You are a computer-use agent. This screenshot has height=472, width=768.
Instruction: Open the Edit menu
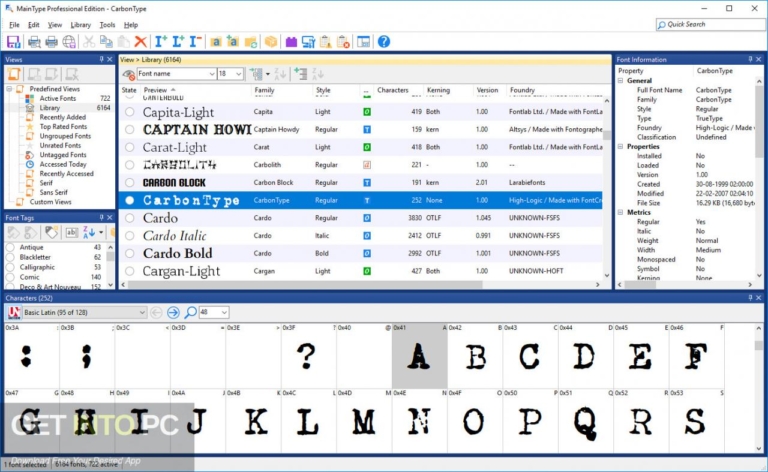[33, 24]
